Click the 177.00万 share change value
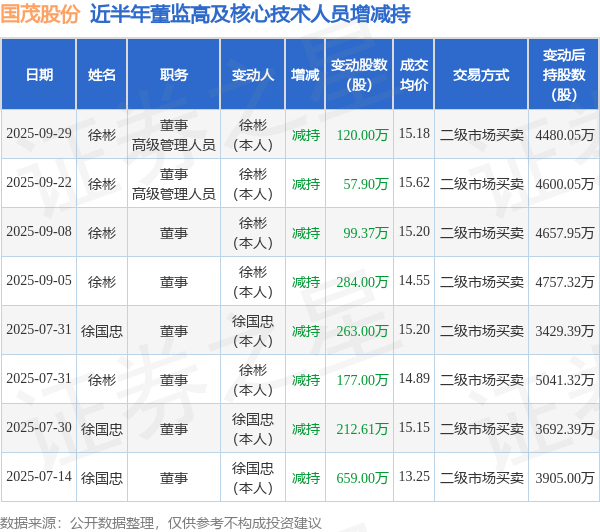Image resolution: width=600 pixels, height=532 pixels. click(x=362, y=380)
